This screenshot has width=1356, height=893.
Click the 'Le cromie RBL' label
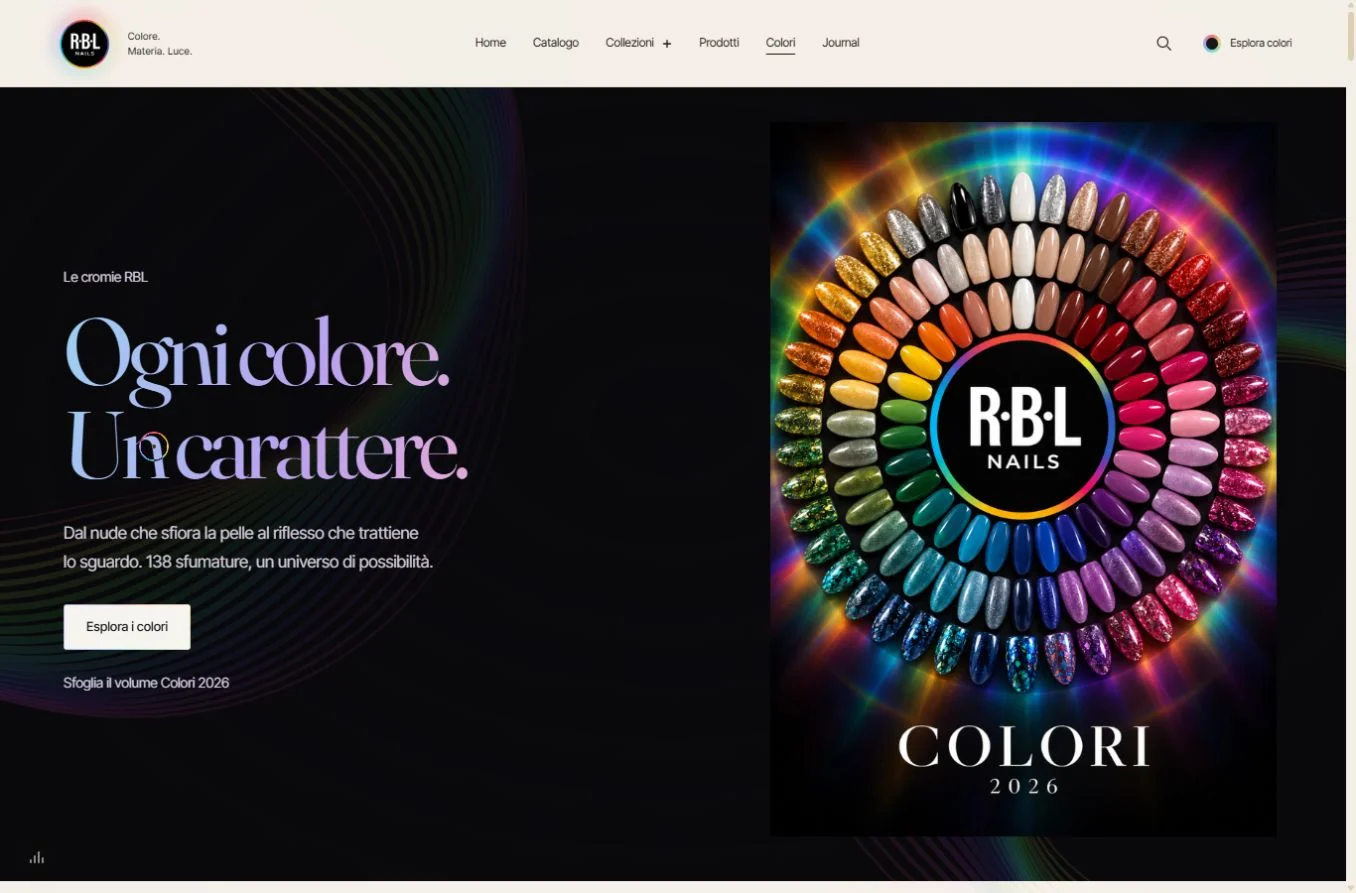(105, 277)
